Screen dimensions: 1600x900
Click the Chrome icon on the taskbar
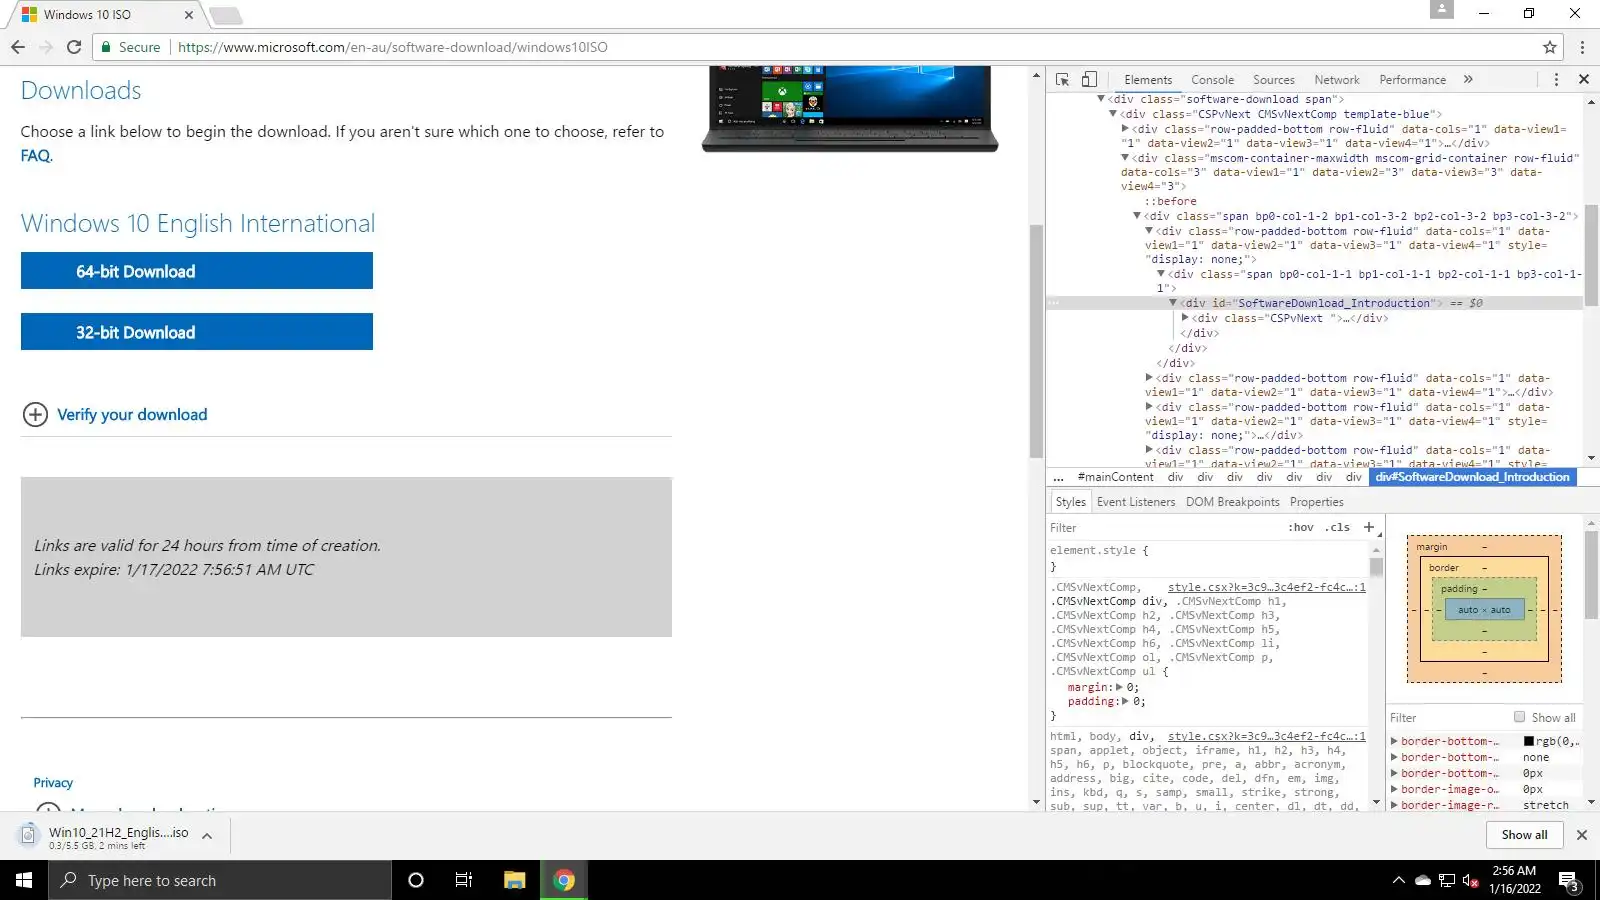tap(564, 880)
